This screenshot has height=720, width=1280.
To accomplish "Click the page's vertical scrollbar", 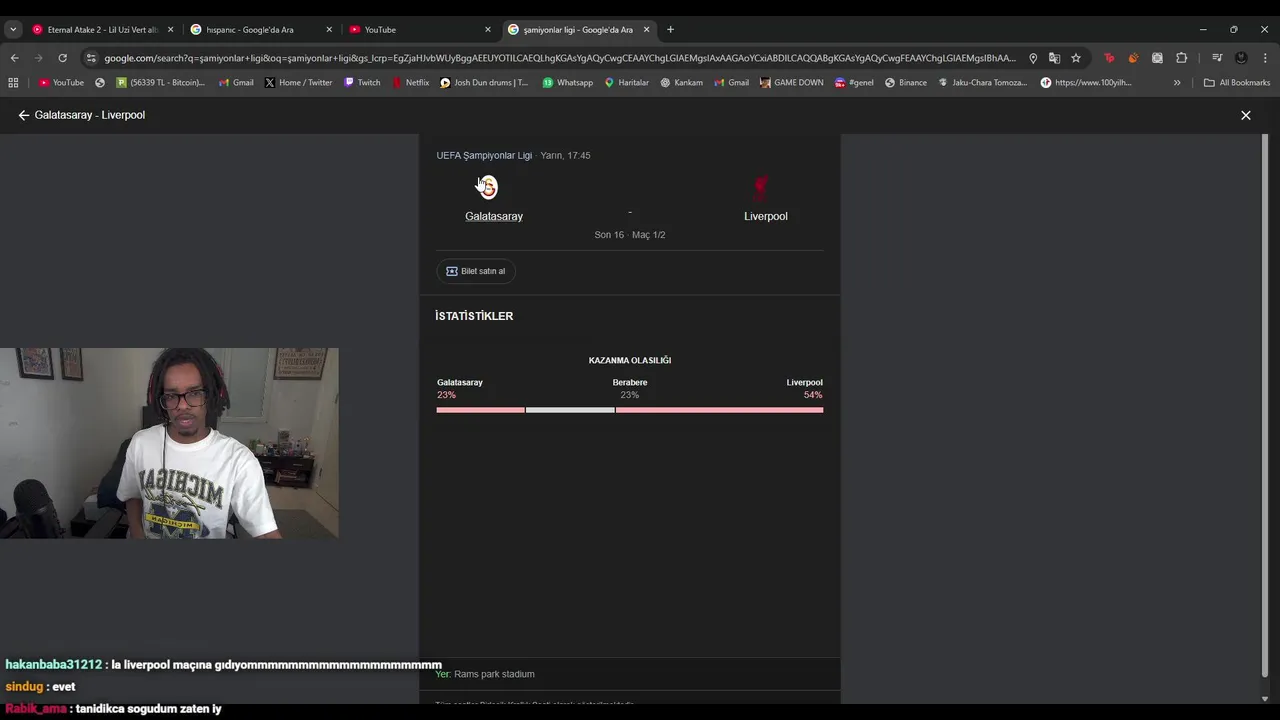I will coord(1265,405).
